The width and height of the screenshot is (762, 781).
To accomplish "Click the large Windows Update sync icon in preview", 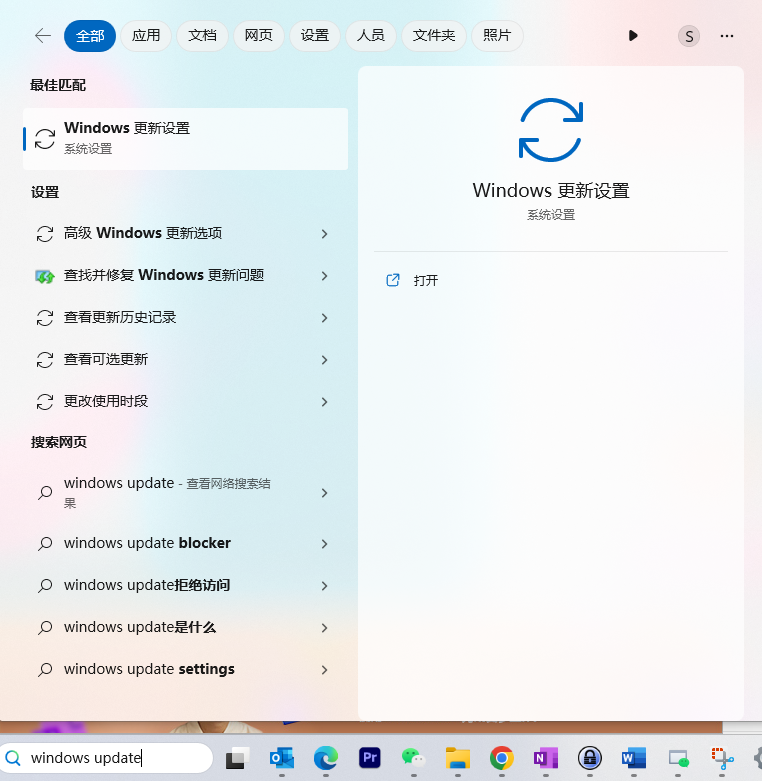I will tap(551, 130).
